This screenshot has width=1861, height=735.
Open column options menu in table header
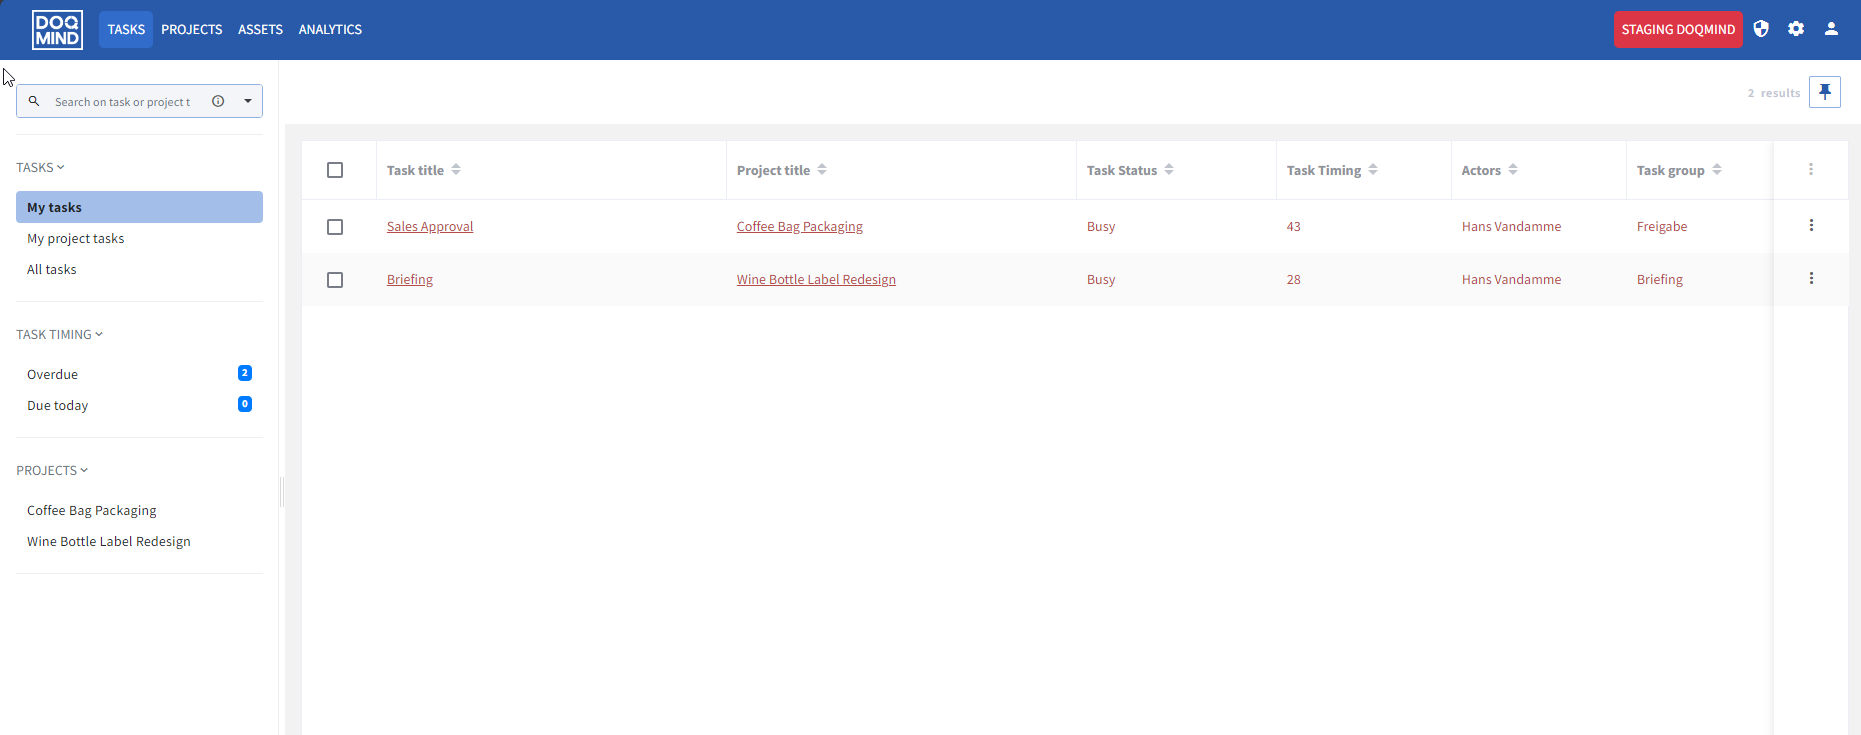click(1810, 170)
